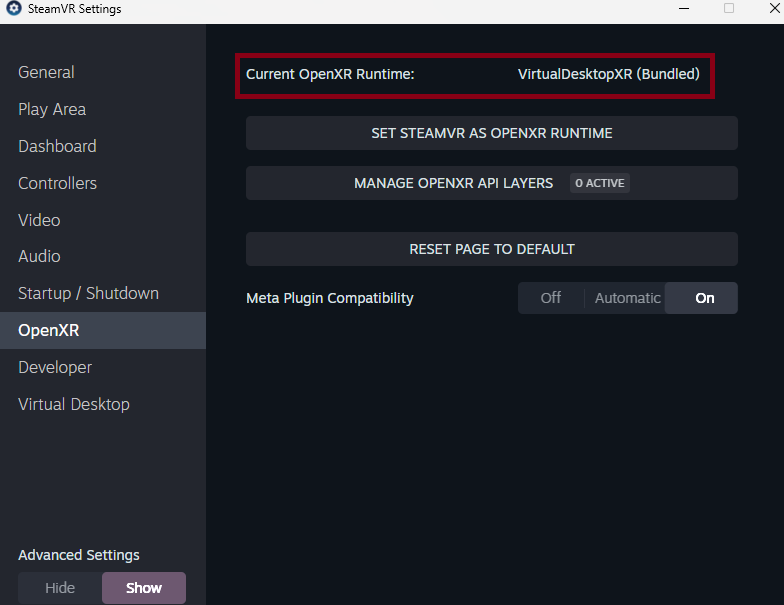Viewport: 784px width, 605px height.
Task: Open the Dashboard section
Action: (x=57, y=146)
